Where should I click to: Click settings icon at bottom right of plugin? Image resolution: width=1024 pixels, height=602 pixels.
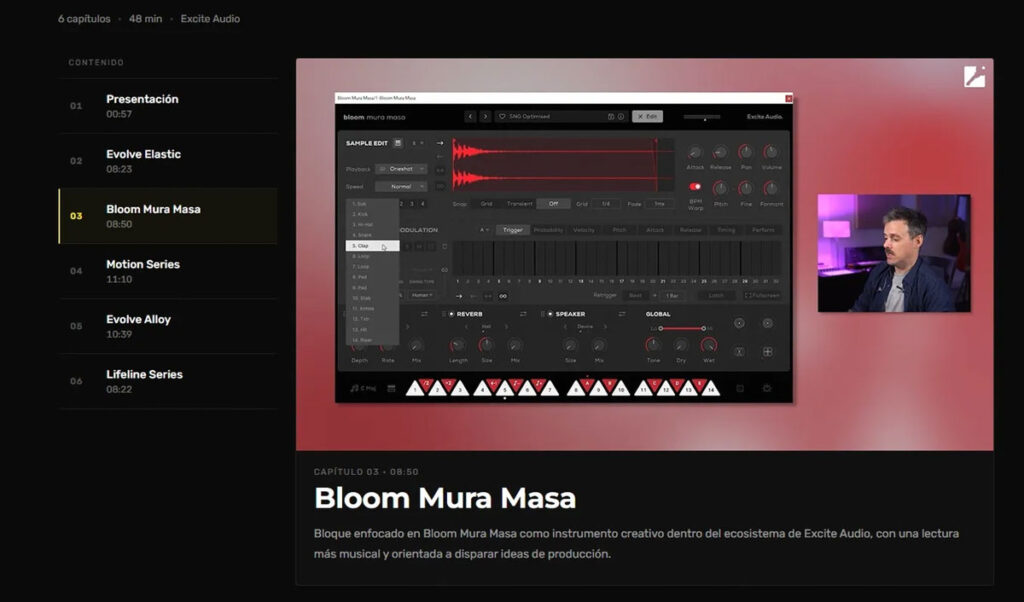click(767, 388)
